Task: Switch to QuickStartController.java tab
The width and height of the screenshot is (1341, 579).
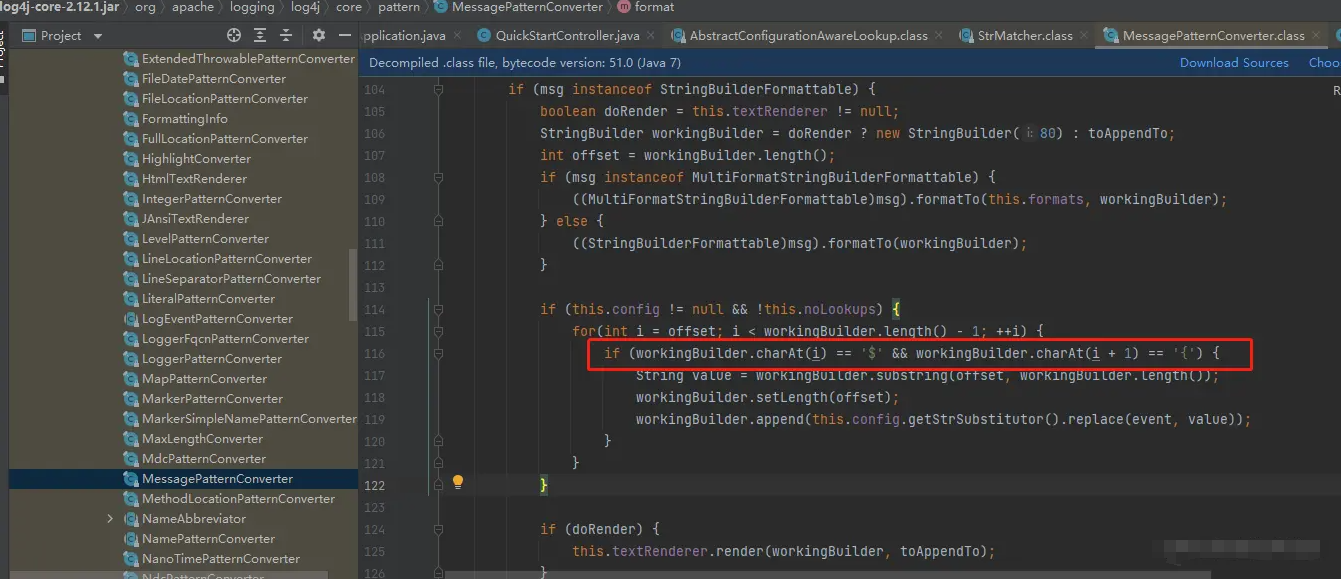Action: pos(566,36)
